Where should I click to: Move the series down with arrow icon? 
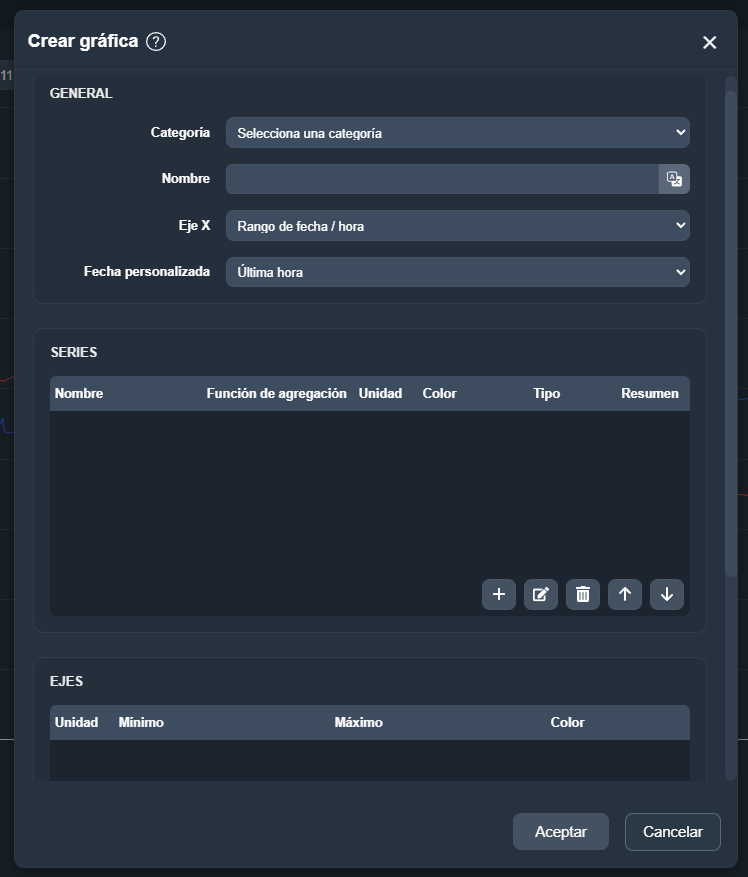tap(667, 594)
